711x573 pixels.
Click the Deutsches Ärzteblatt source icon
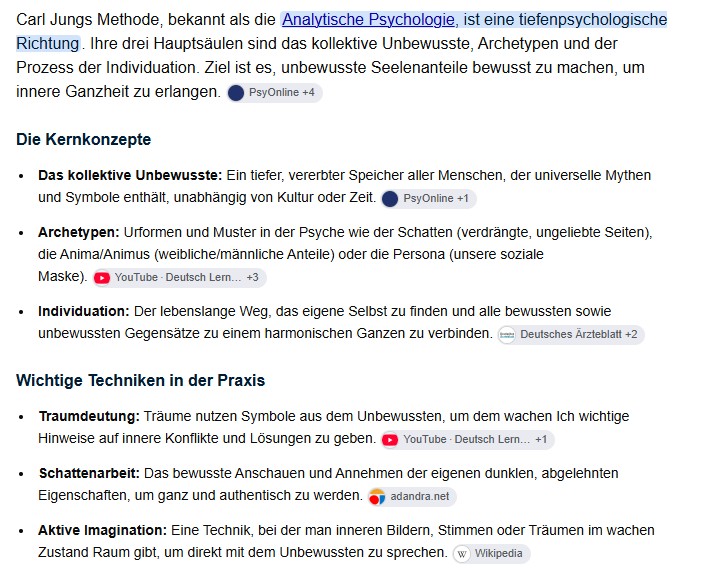click(507, 335)
